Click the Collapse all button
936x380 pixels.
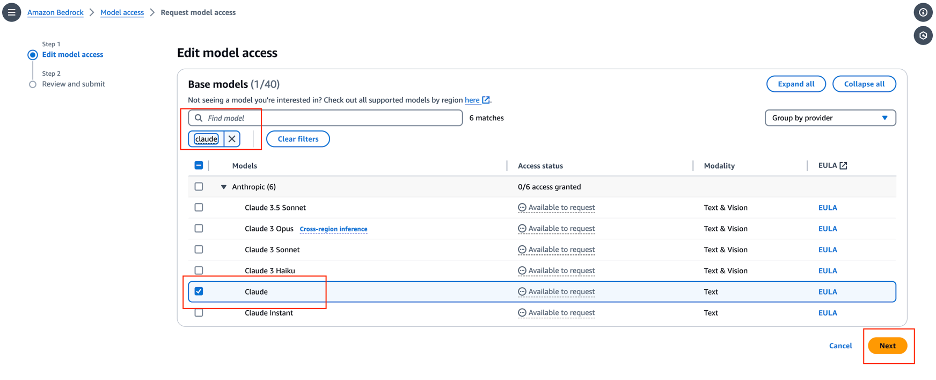(864, 84)
